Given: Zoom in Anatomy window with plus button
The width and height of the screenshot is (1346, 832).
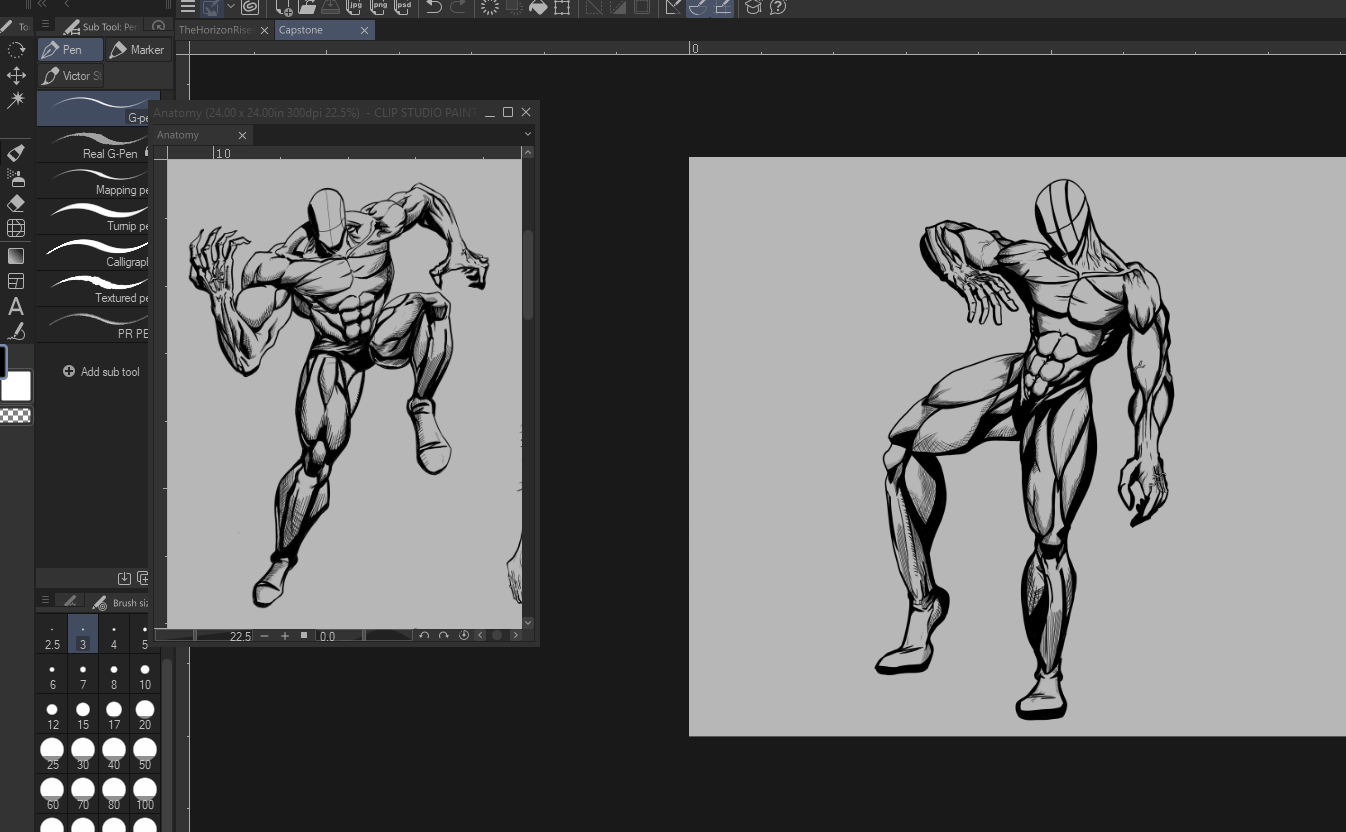Looking at the screenshot, I should tap(285, 636).
